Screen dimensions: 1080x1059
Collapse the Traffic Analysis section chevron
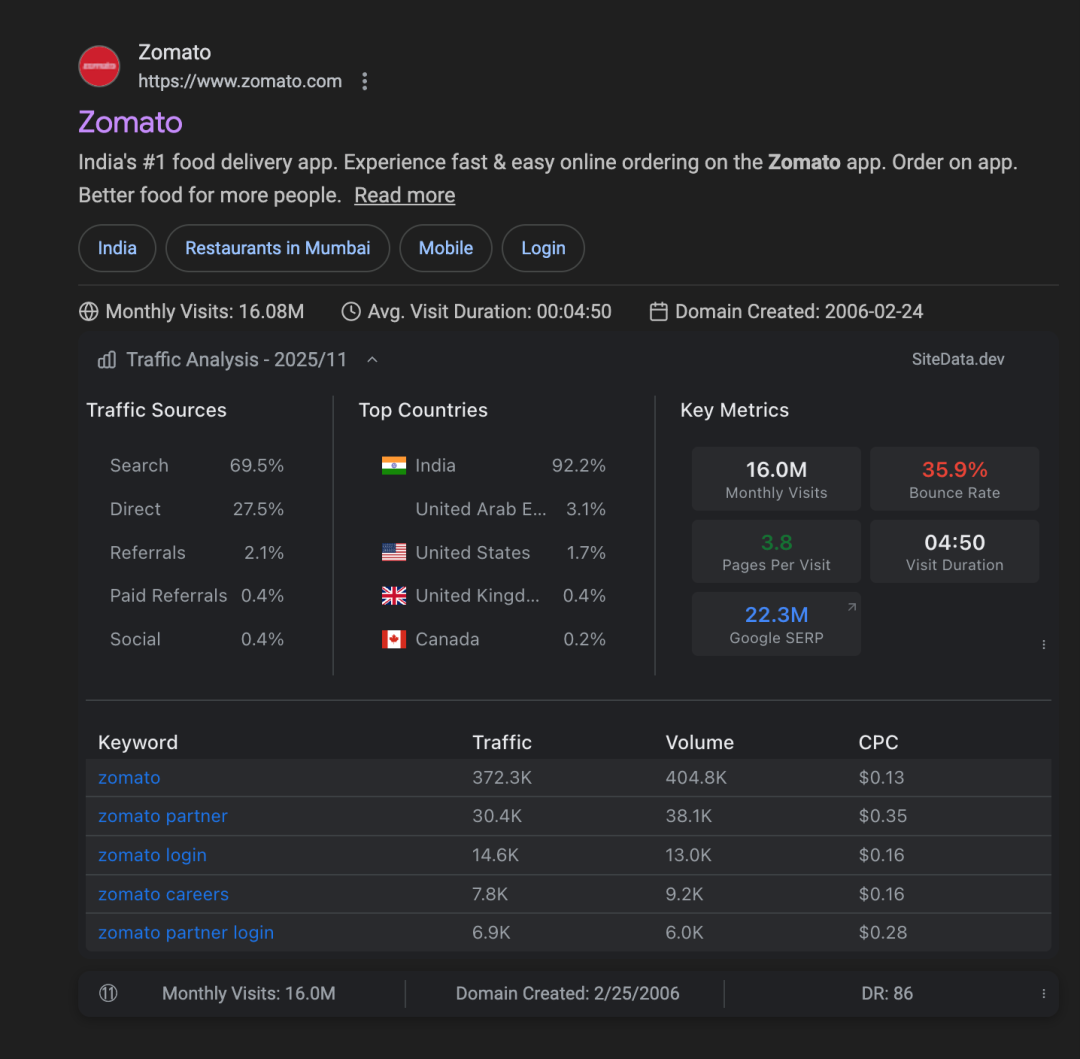coord(372,359)
